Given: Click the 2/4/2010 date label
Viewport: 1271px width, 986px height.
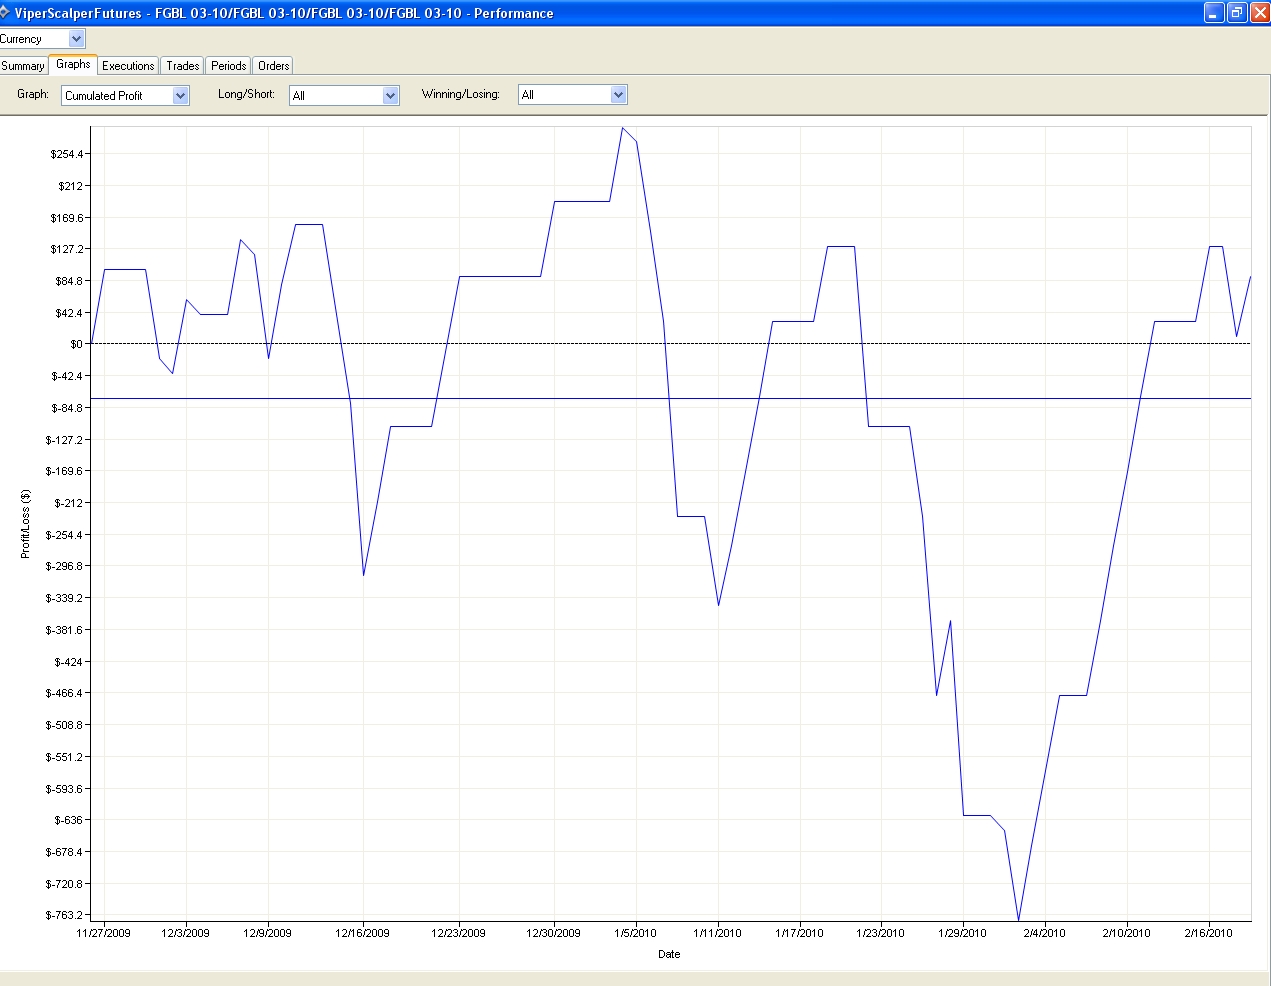Looking at the screenshot, I should (1044, 933).
